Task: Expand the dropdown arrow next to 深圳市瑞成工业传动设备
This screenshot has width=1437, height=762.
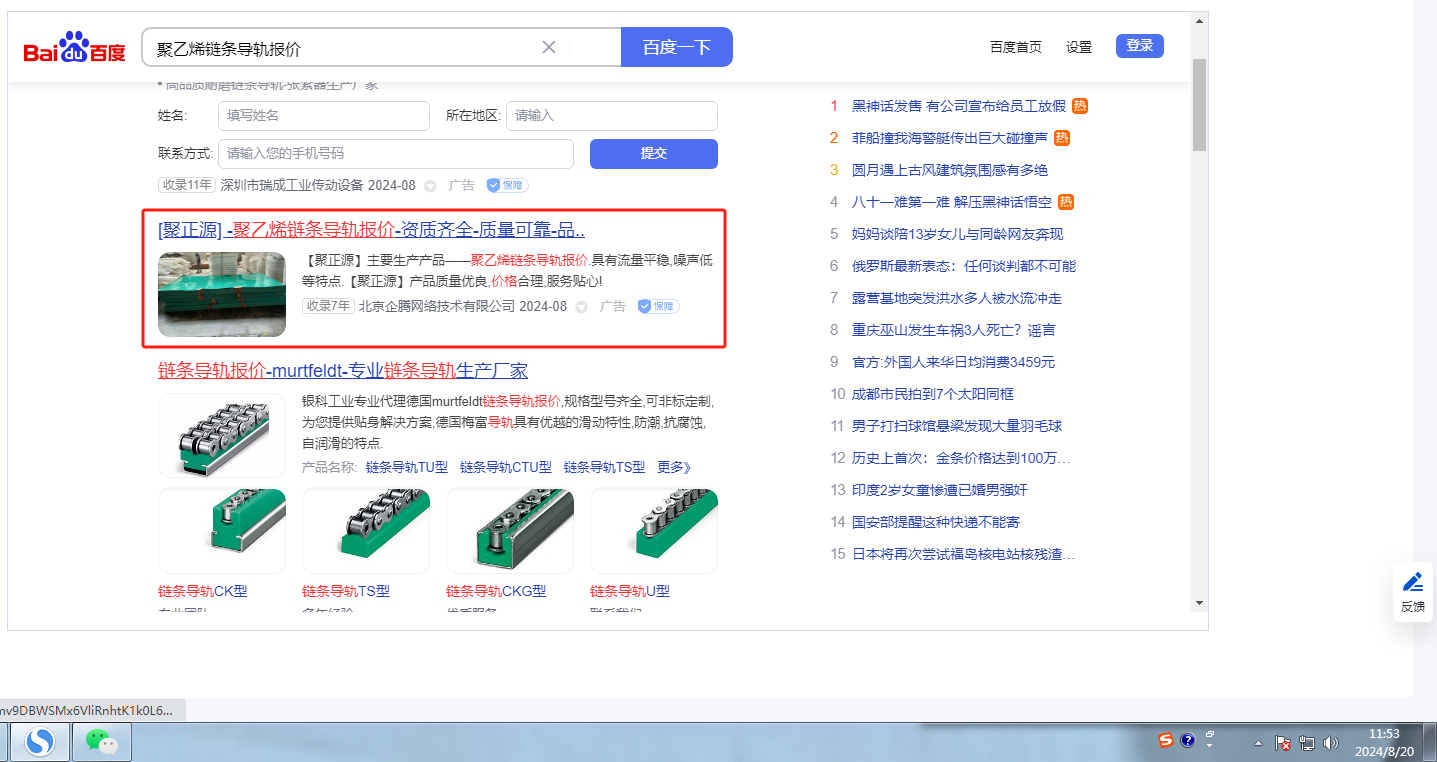Action: pyautogui.click(x=430, y=186)
